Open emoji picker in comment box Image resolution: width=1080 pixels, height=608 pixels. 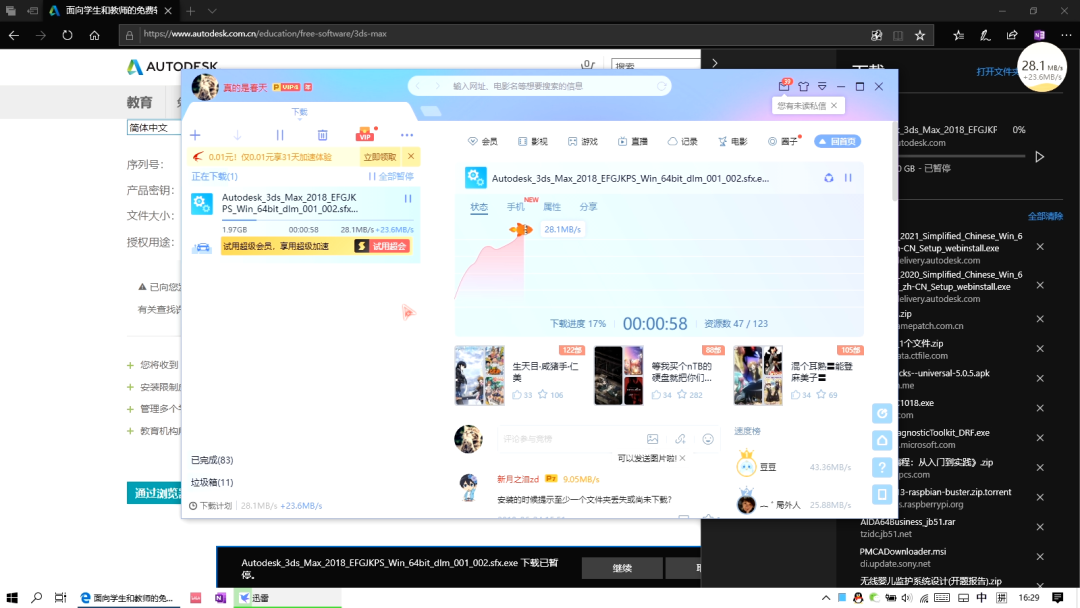[708, 439]
